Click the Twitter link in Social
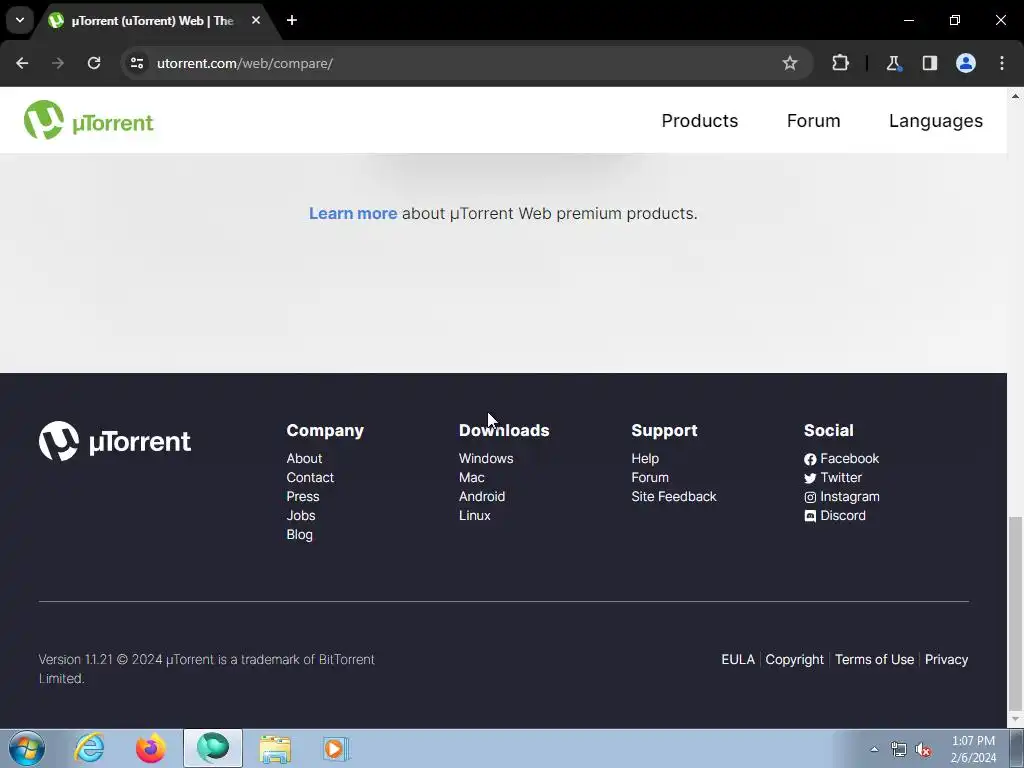 (833, 477)
